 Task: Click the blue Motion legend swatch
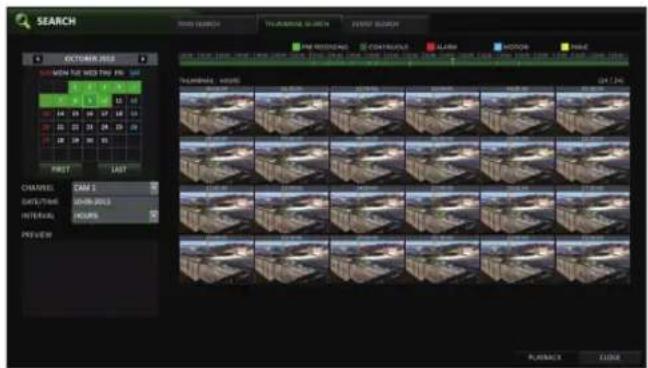click(498, 47)
